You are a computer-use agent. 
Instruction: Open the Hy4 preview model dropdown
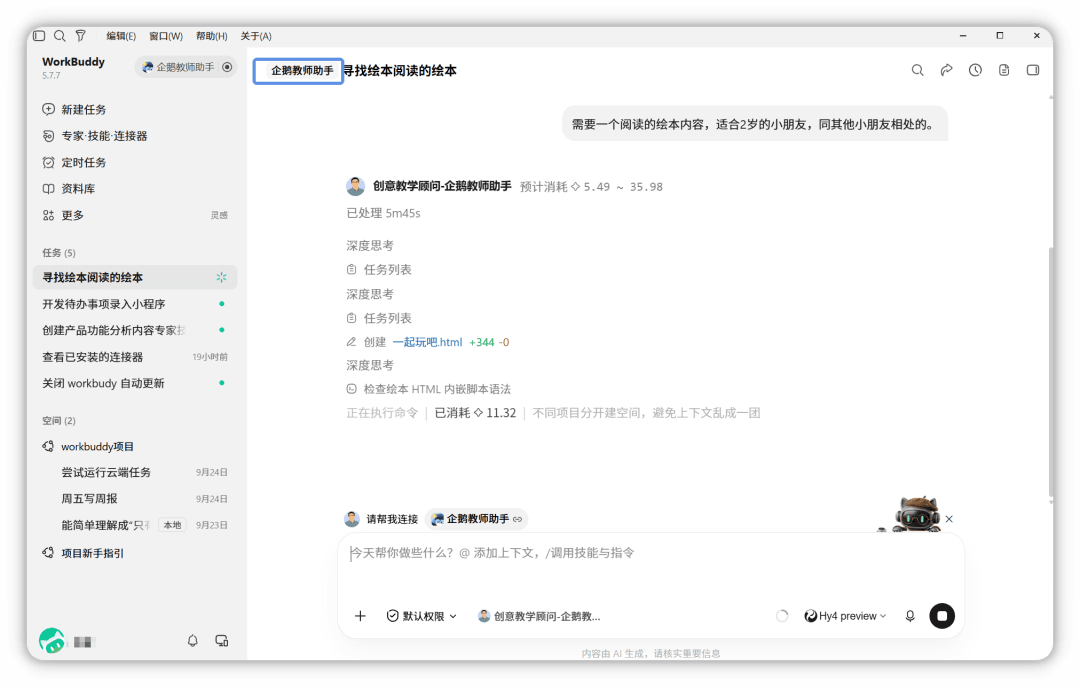[845, 616]
